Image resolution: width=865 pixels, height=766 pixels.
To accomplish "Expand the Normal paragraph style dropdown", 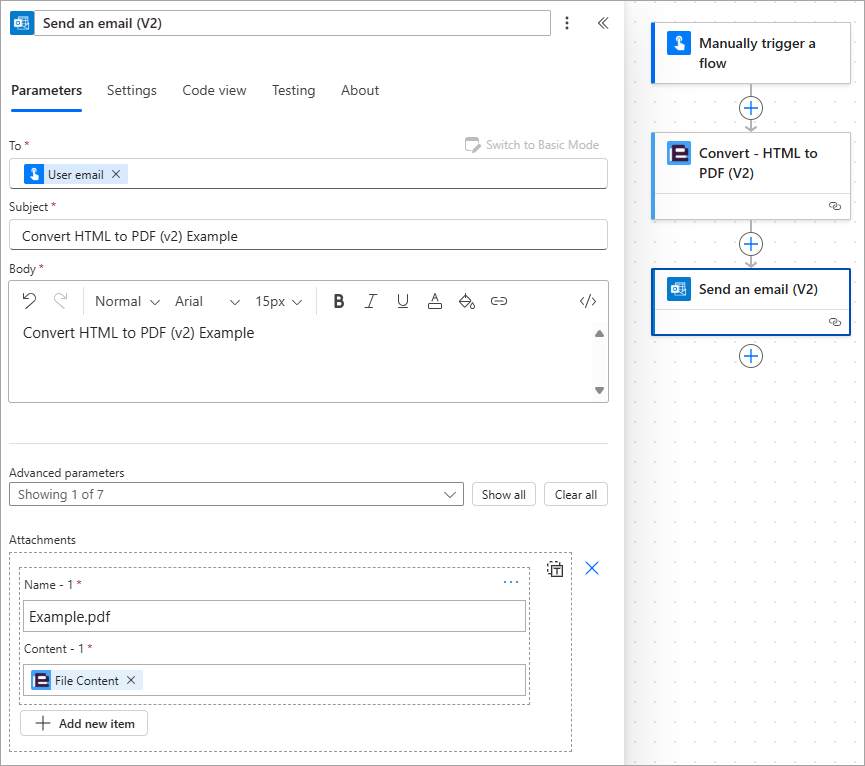I will click(127, 302).
